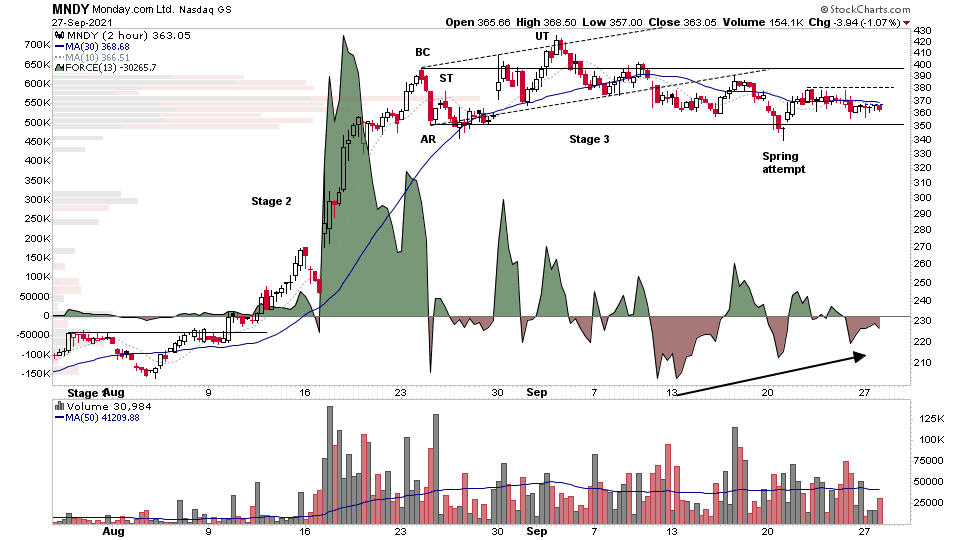
Task: Click the red down-triangle change indicator
Action: pos(907,23)
